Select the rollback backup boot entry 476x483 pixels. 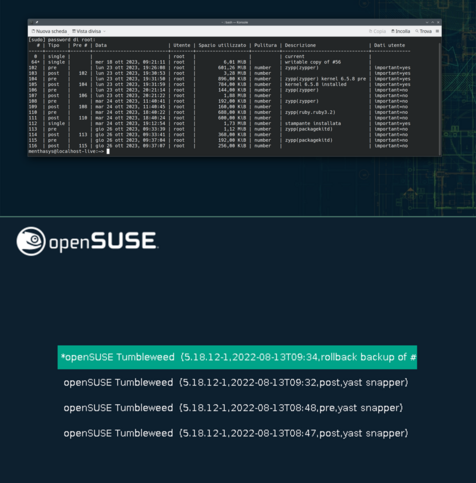pyautogui.click(x=237, y=357)
